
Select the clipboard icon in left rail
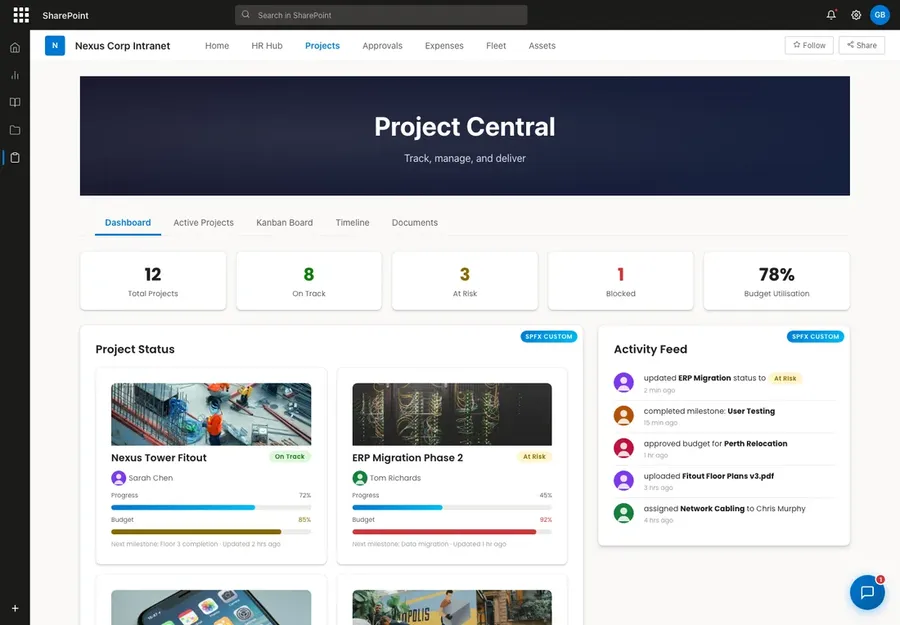click(x=15, y=157)
